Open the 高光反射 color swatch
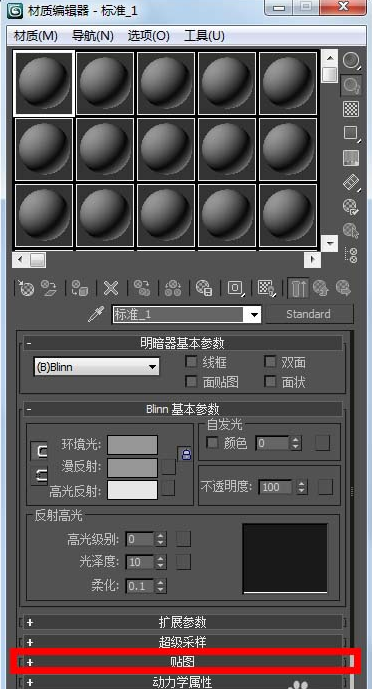Image resolution: width=372 pixels, height=689 pixels. [133, 490]
